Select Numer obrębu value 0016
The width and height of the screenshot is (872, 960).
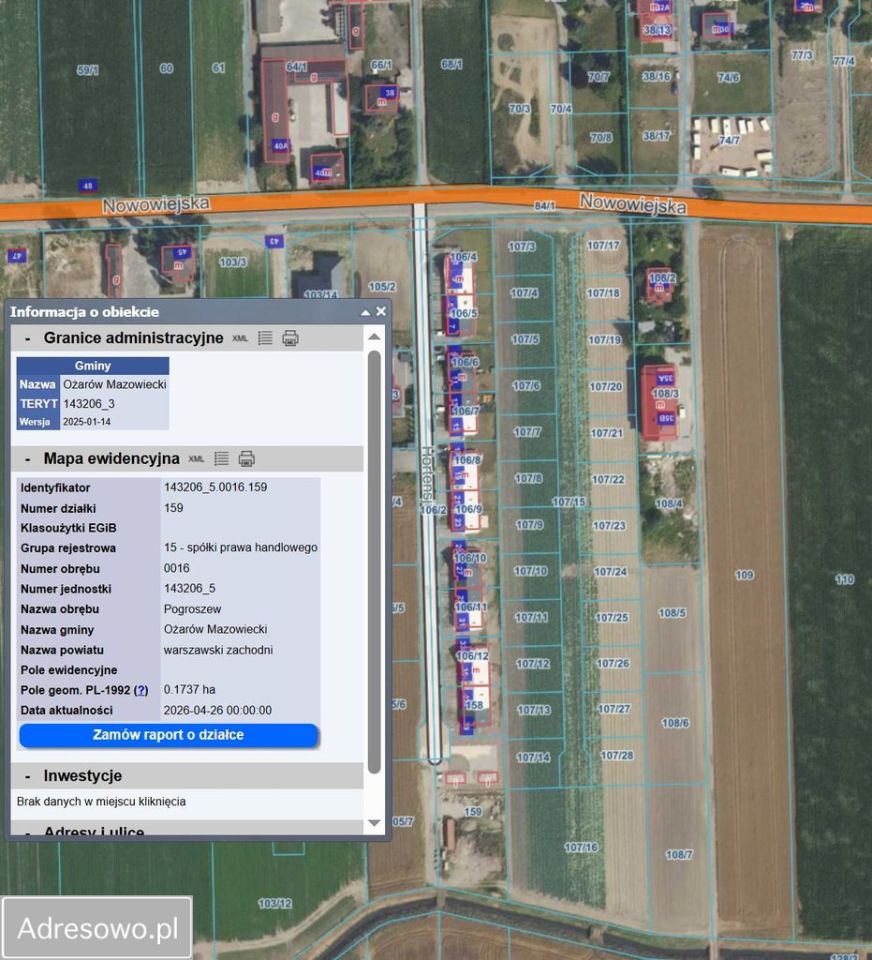click(176, 568)
